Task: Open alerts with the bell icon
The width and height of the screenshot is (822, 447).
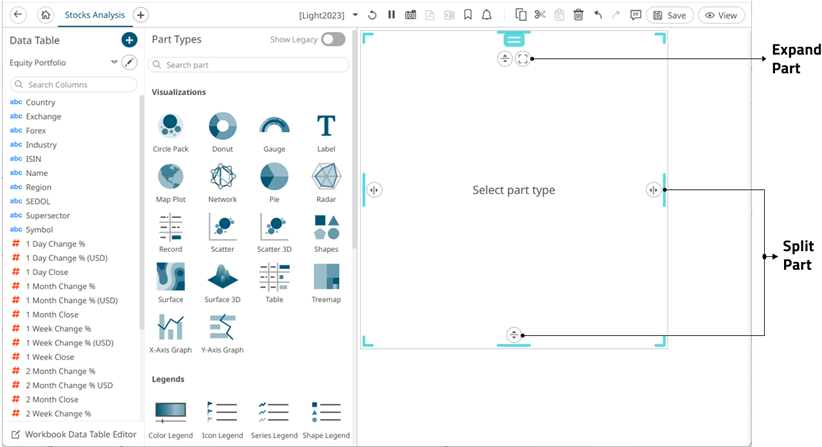Action: (486, 15)
